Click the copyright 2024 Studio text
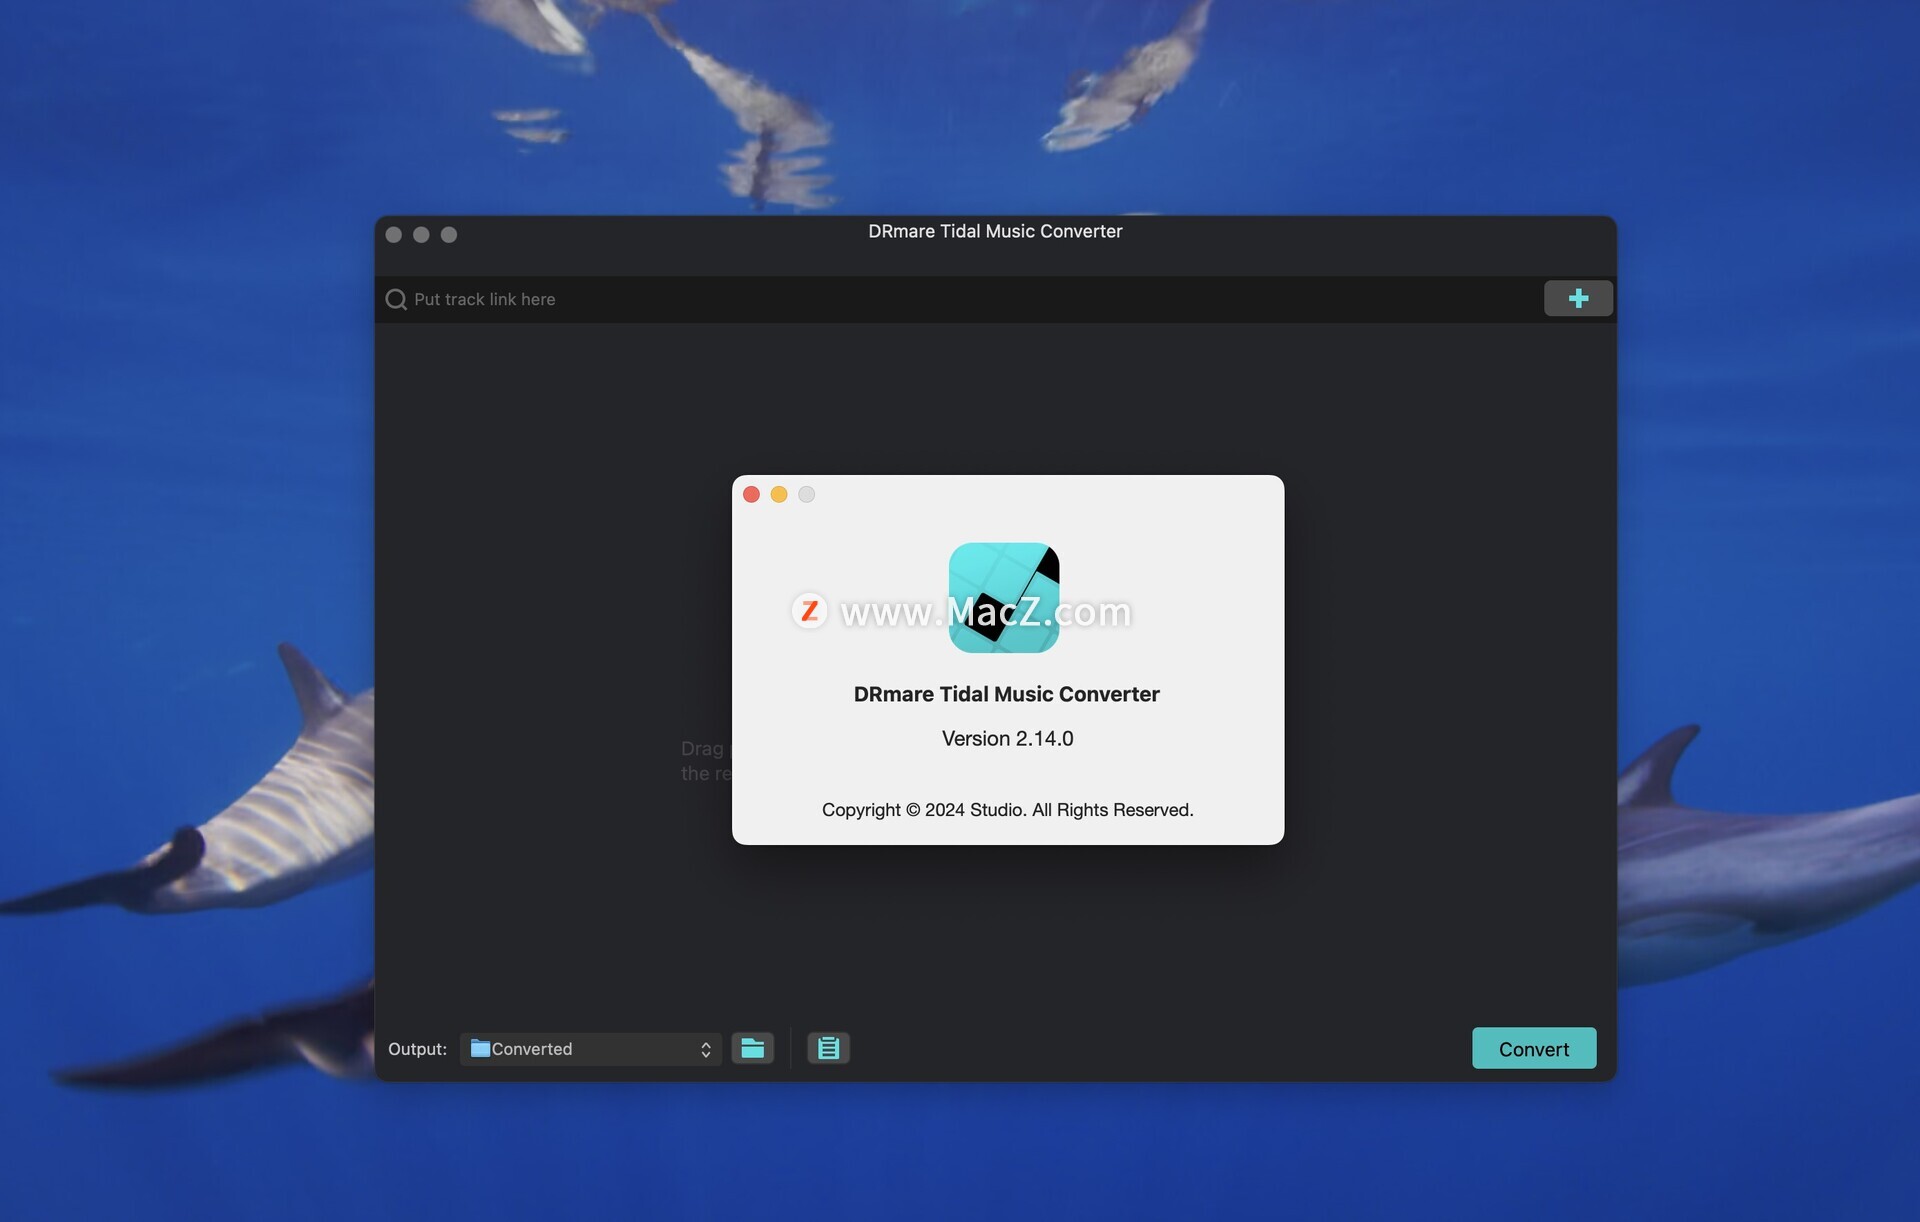 [x=1007, y=810]
